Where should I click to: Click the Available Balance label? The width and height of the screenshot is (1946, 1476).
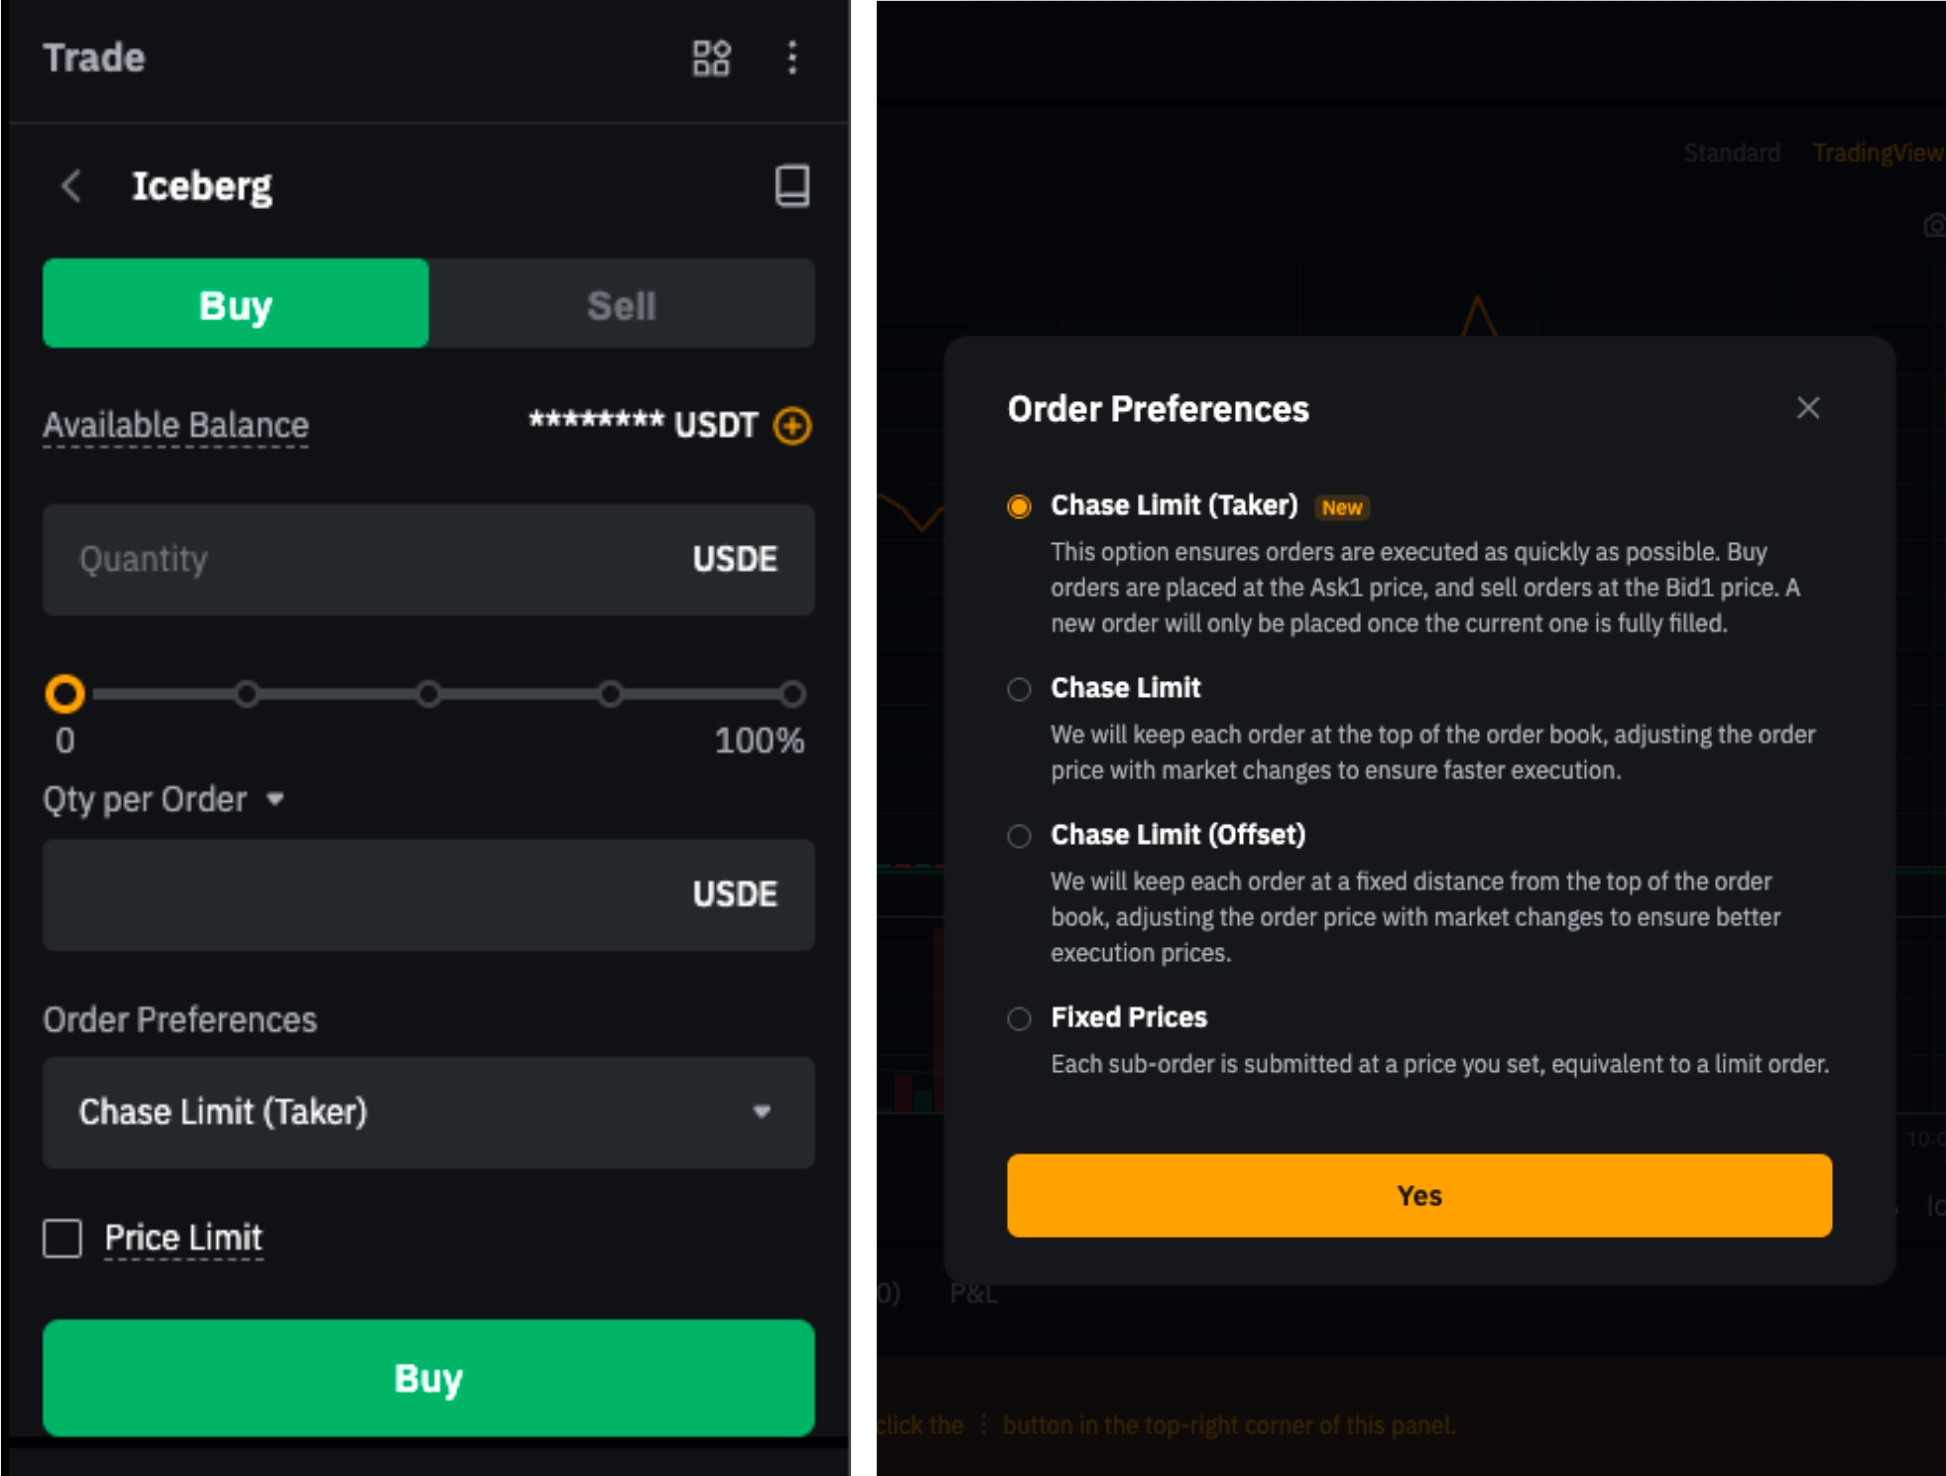[x=176, y=426]
